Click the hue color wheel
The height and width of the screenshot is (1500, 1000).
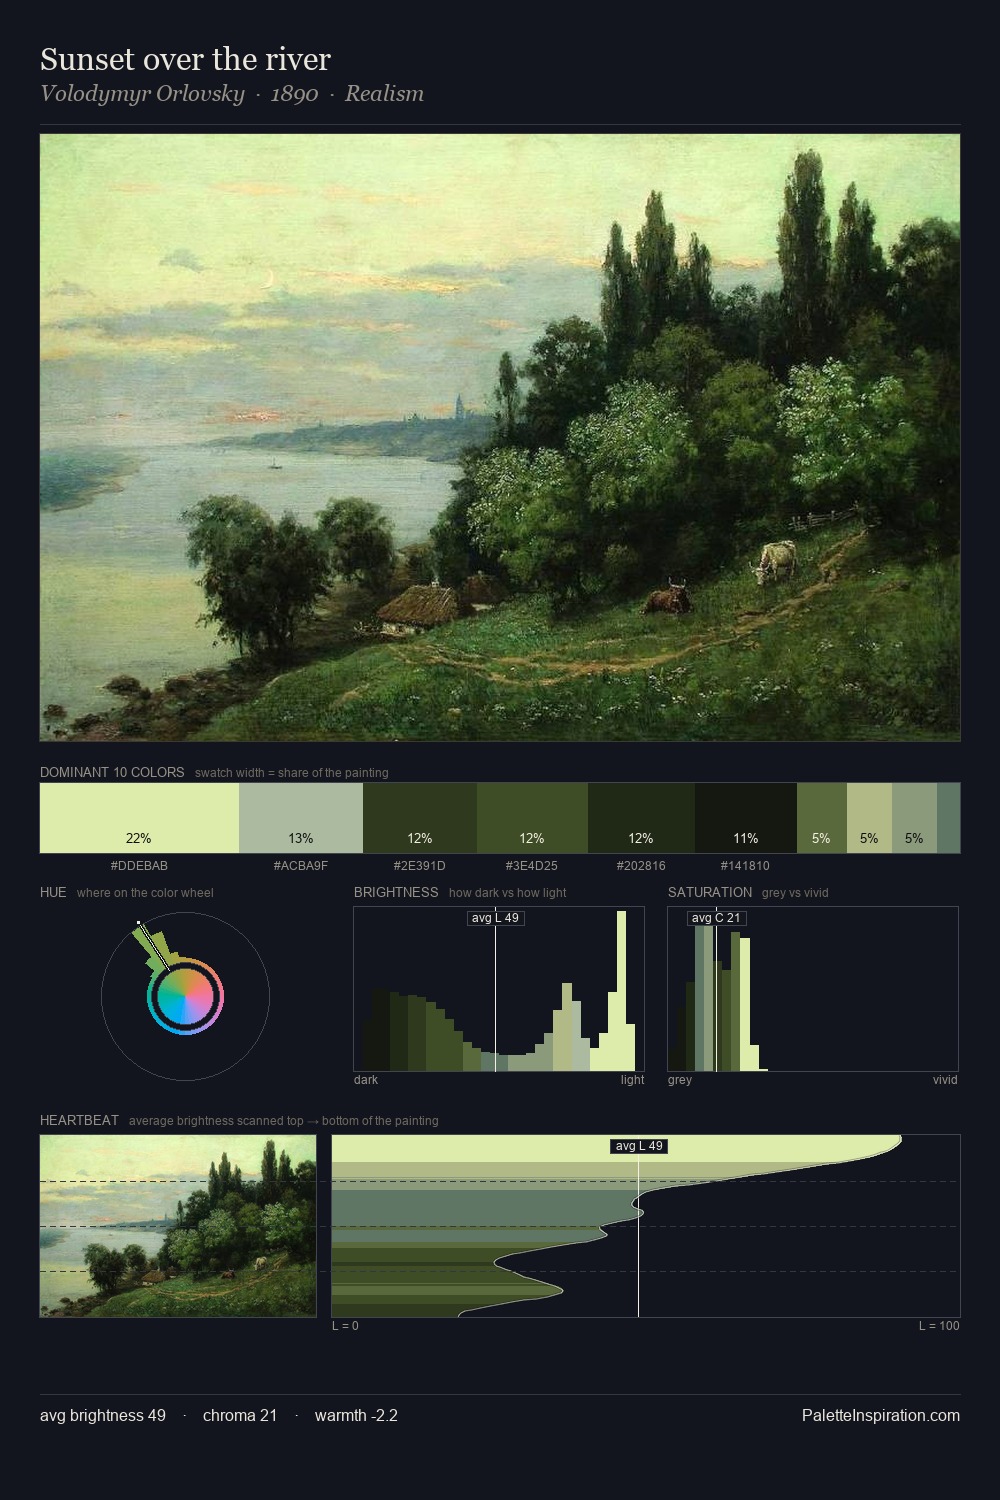click(185, 996)
